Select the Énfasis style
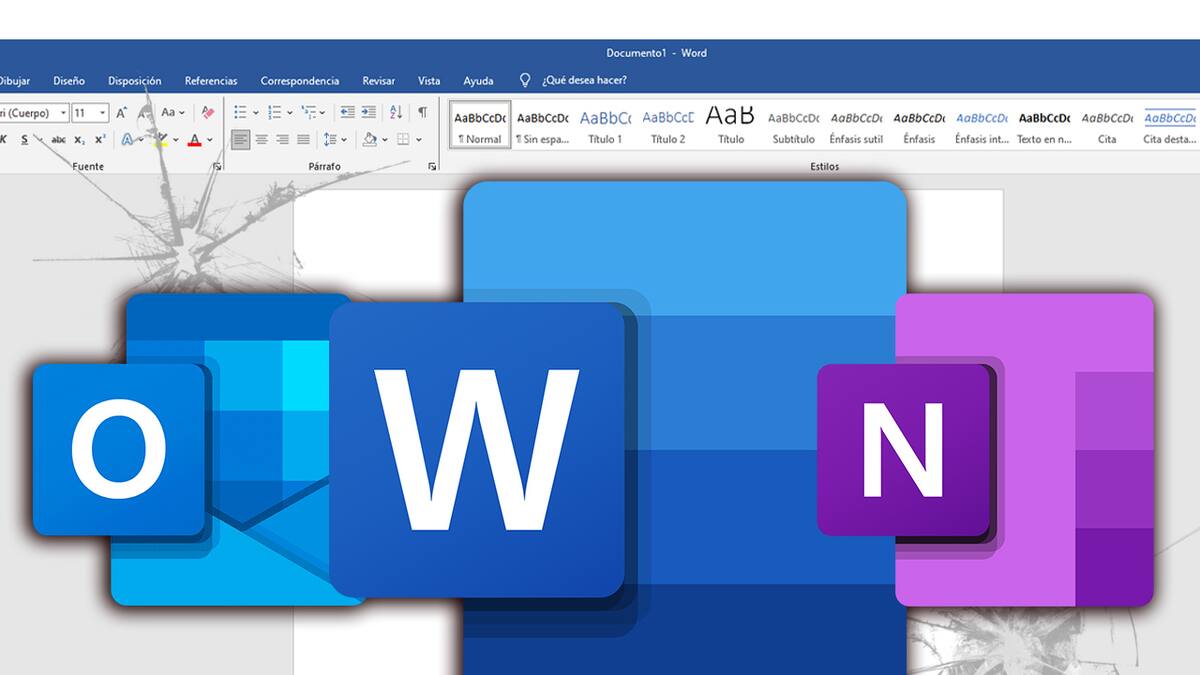Image resolution: width=1200 pixels, height=675 pixels. (919, 125)
